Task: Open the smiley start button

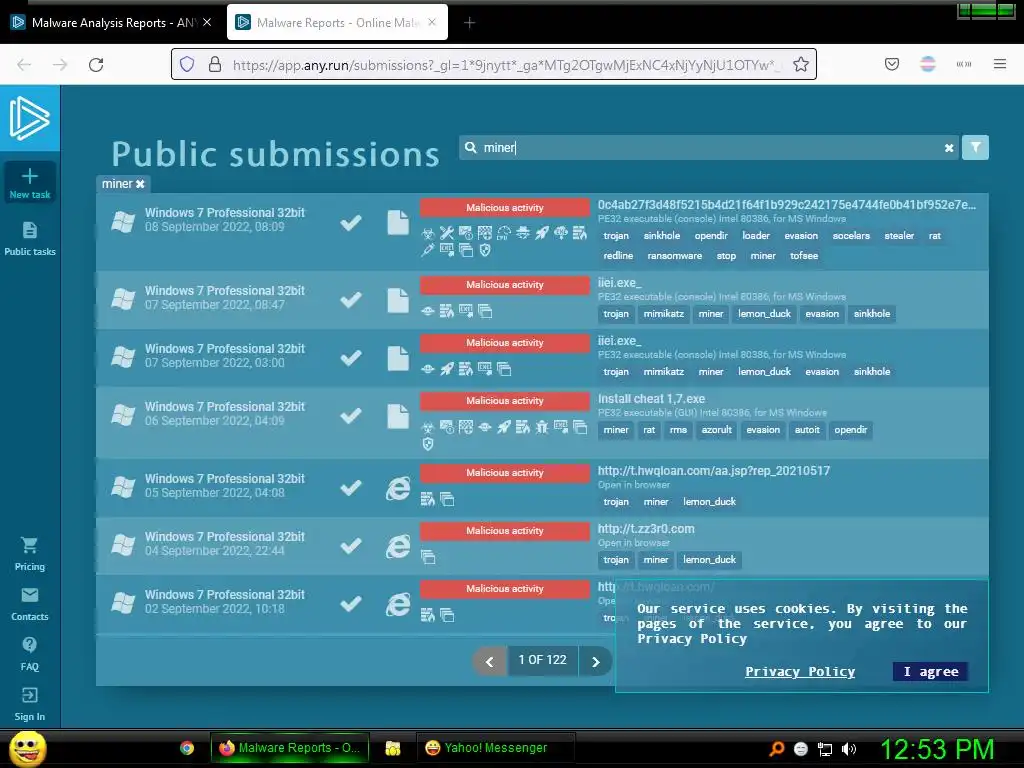Action: [x=27, y=748]
